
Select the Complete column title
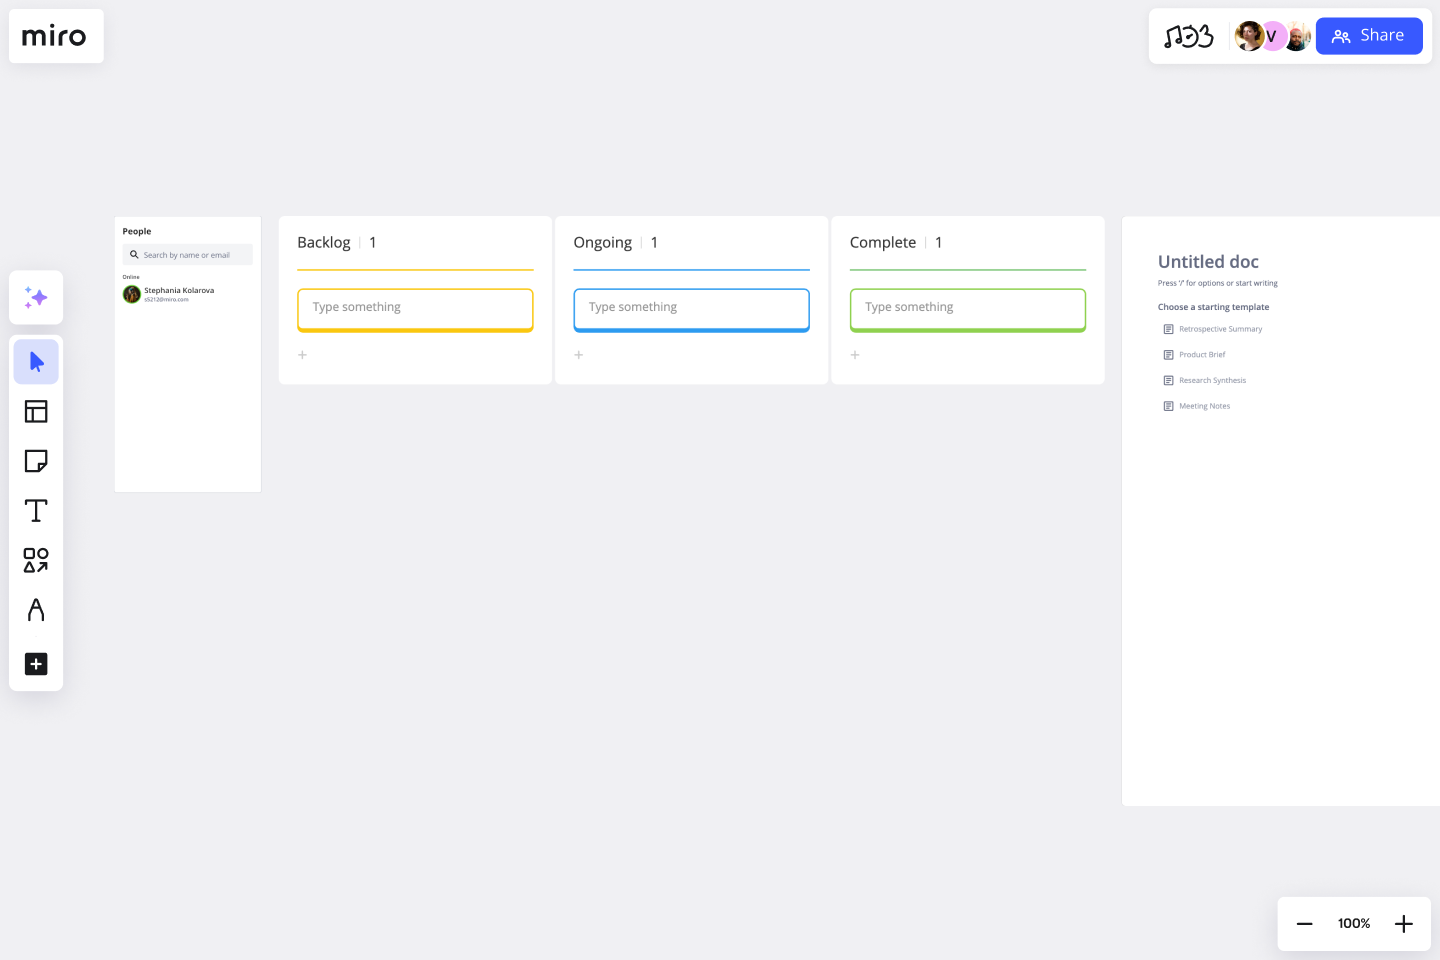(883, 243)
